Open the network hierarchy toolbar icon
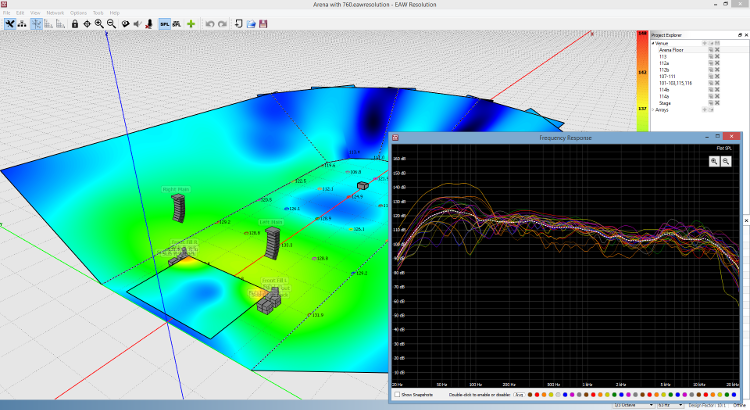The image size is (750, 410). (22, 24)
